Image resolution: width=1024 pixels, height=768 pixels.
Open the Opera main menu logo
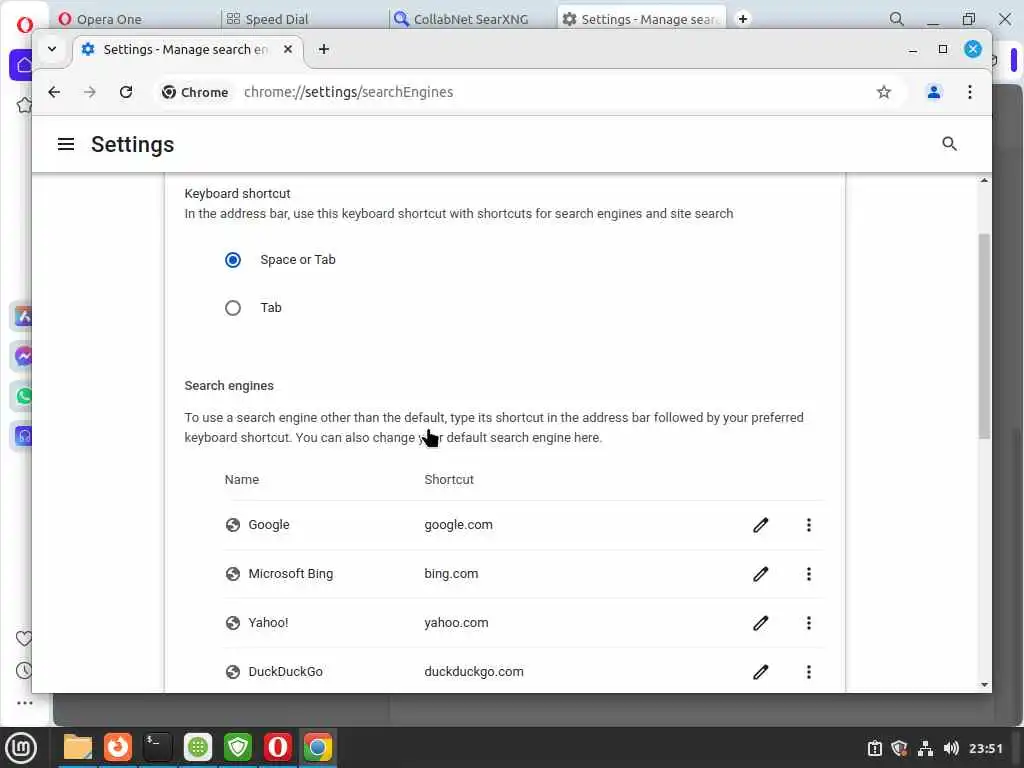pos(24,24)
